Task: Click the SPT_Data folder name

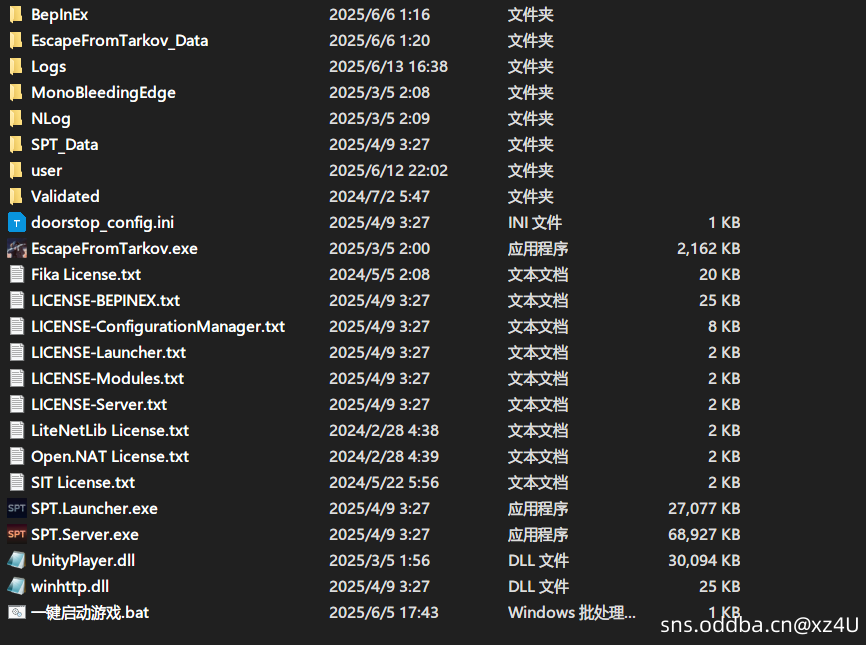Action: [65, 145]
